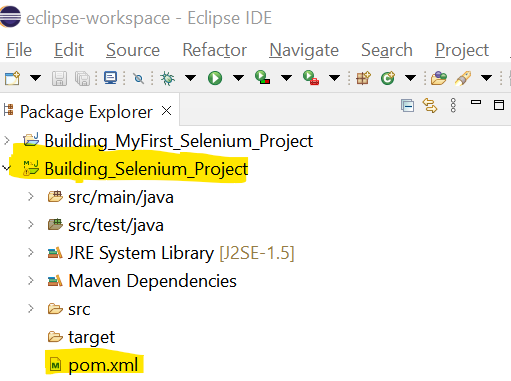
Task: Open the Package Explorer View Menu dots
Action: click(453, 105)
